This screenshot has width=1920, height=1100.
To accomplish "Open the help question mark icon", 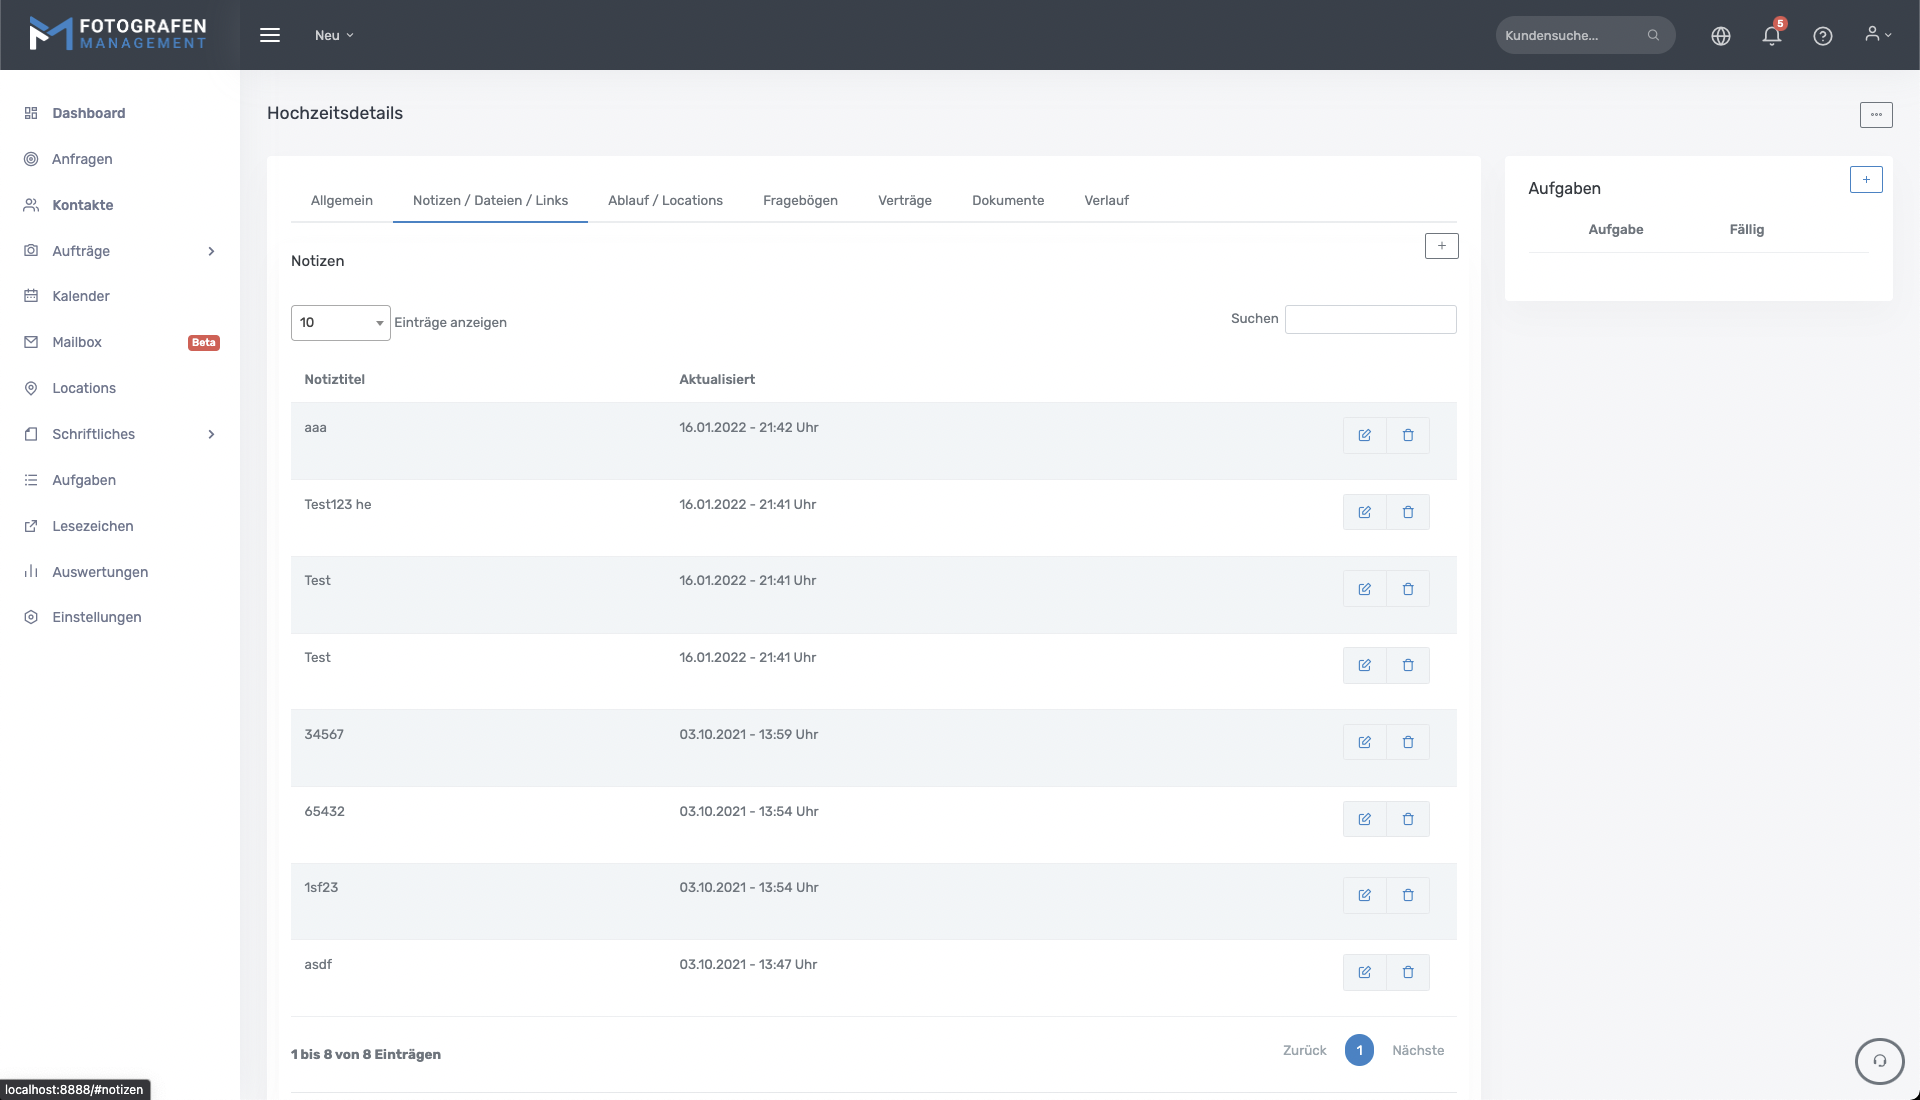I will (x=1822, y=36).
